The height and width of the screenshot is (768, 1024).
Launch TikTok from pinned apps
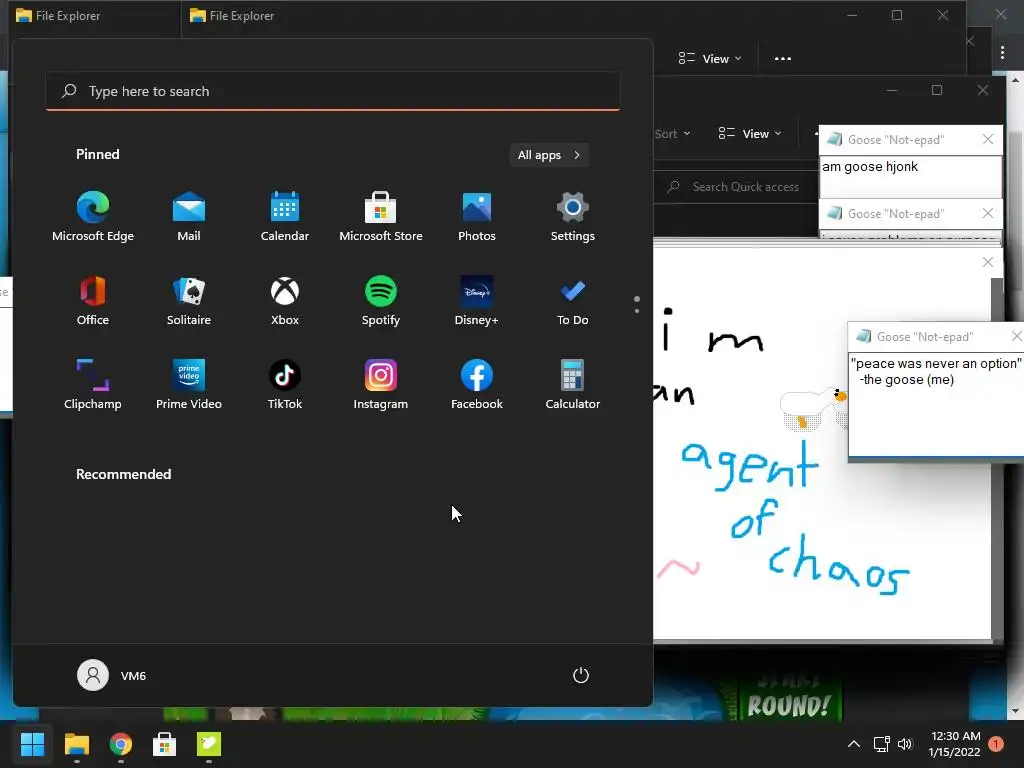coord(285,385)
